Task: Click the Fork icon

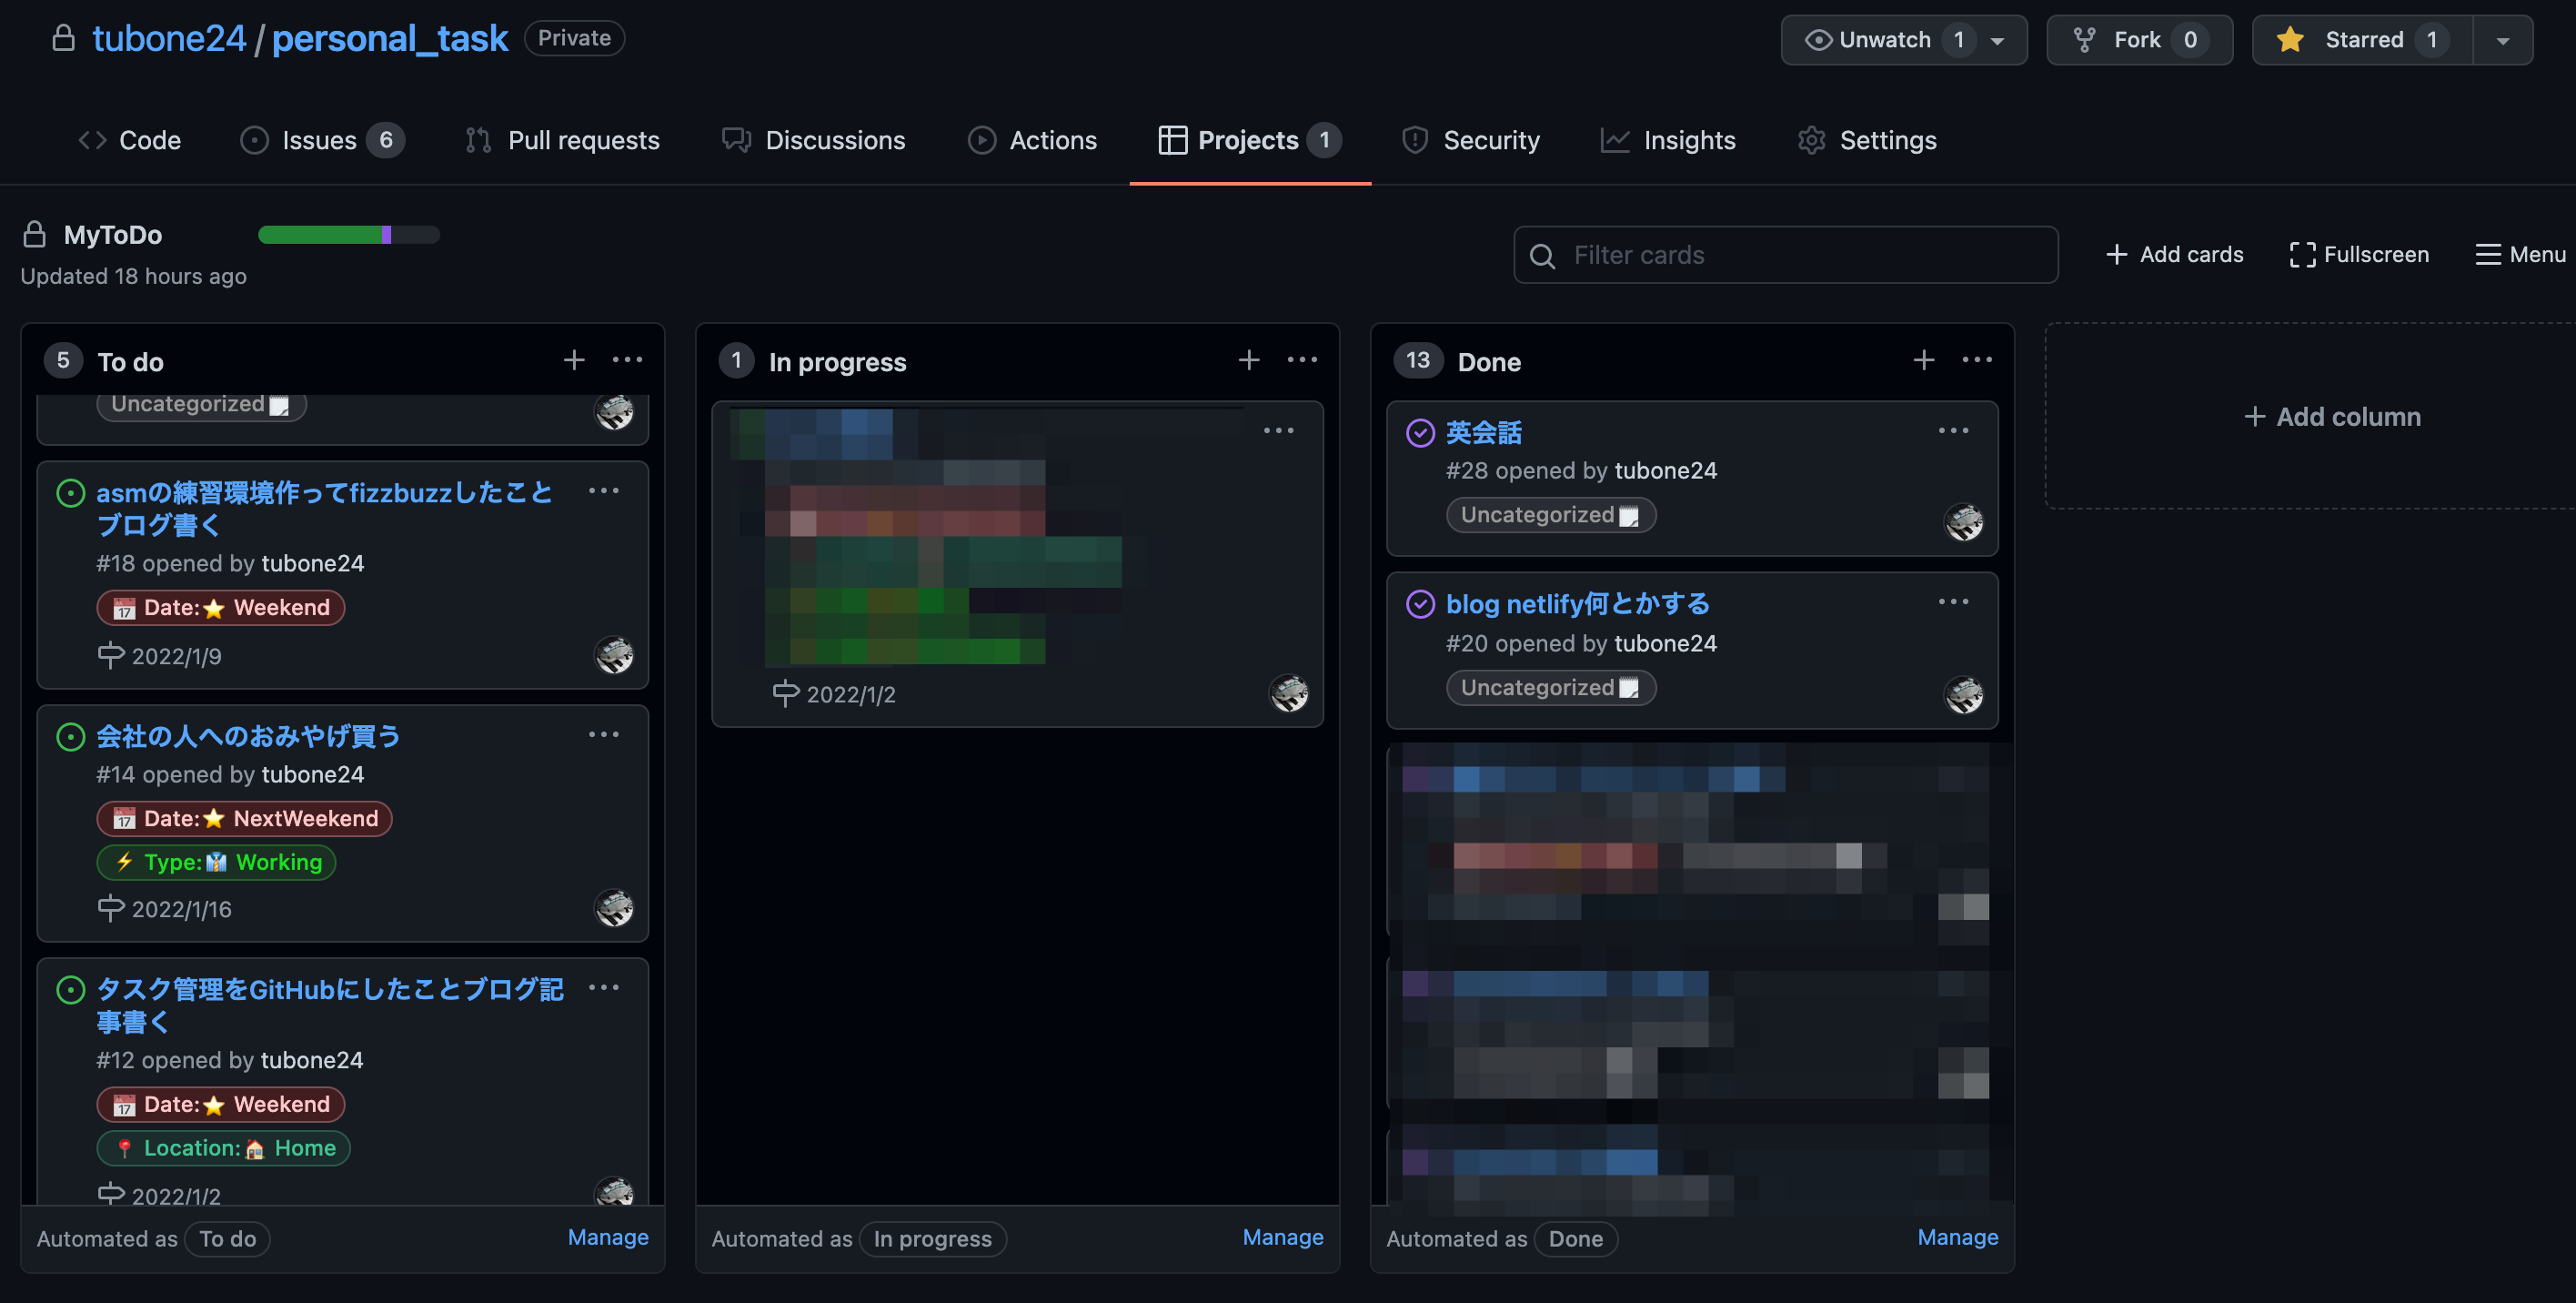Action: pyautogui.click(x=2087, y=40)
